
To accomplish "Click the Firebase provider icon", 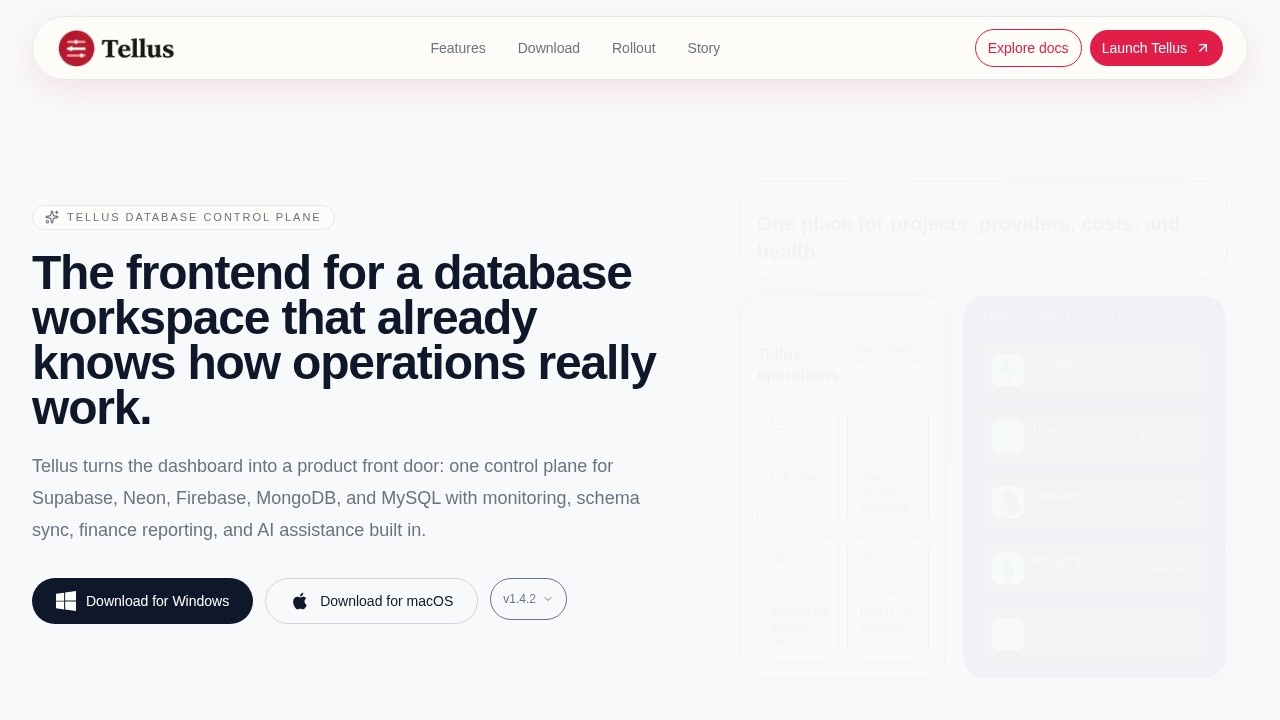I will click(x=1008, y=502).
